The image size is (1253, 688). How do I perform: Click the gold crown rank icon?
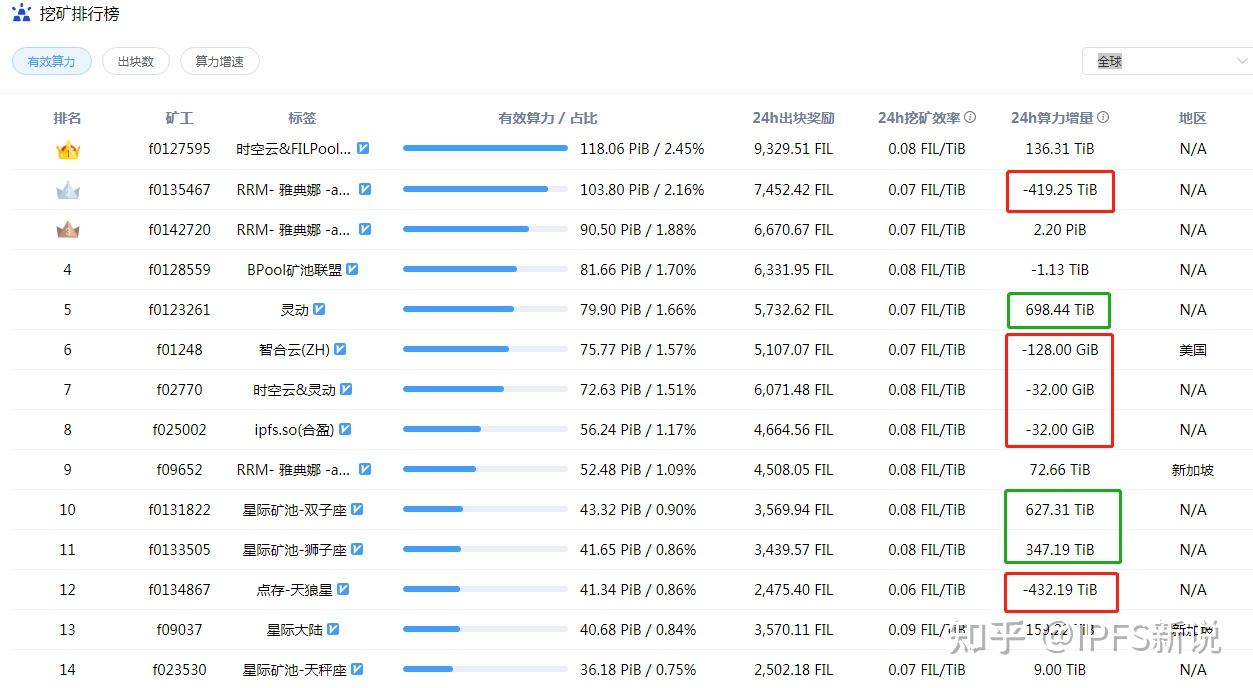tap(67, 150)
